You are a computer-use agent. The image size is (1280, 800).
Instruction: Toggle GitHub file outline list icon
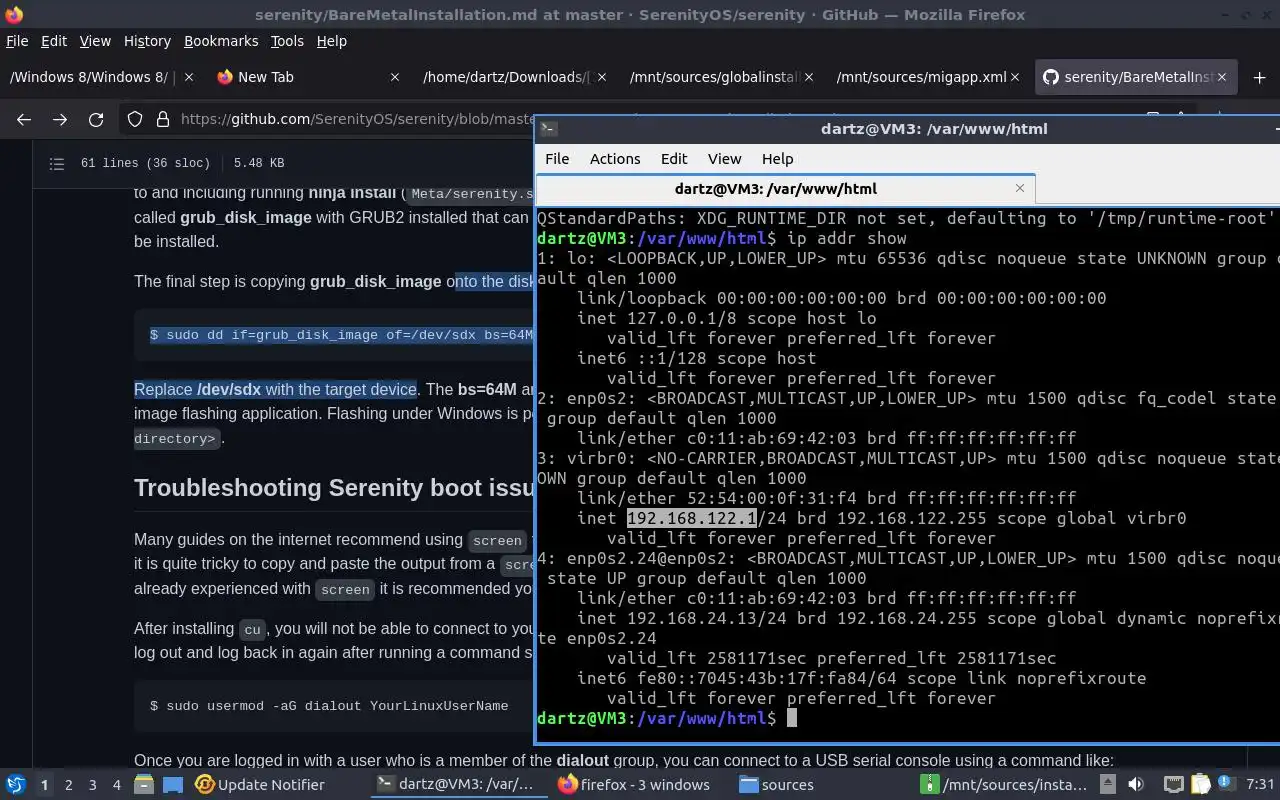coord(57,163)
